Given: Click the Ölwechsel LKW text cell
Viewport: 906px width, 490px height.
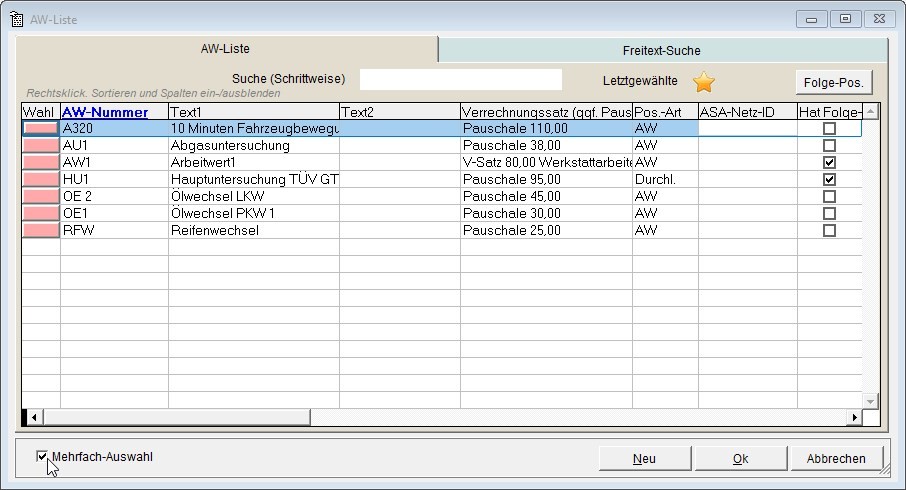Looking at the screenshot, I should (254, 196).
